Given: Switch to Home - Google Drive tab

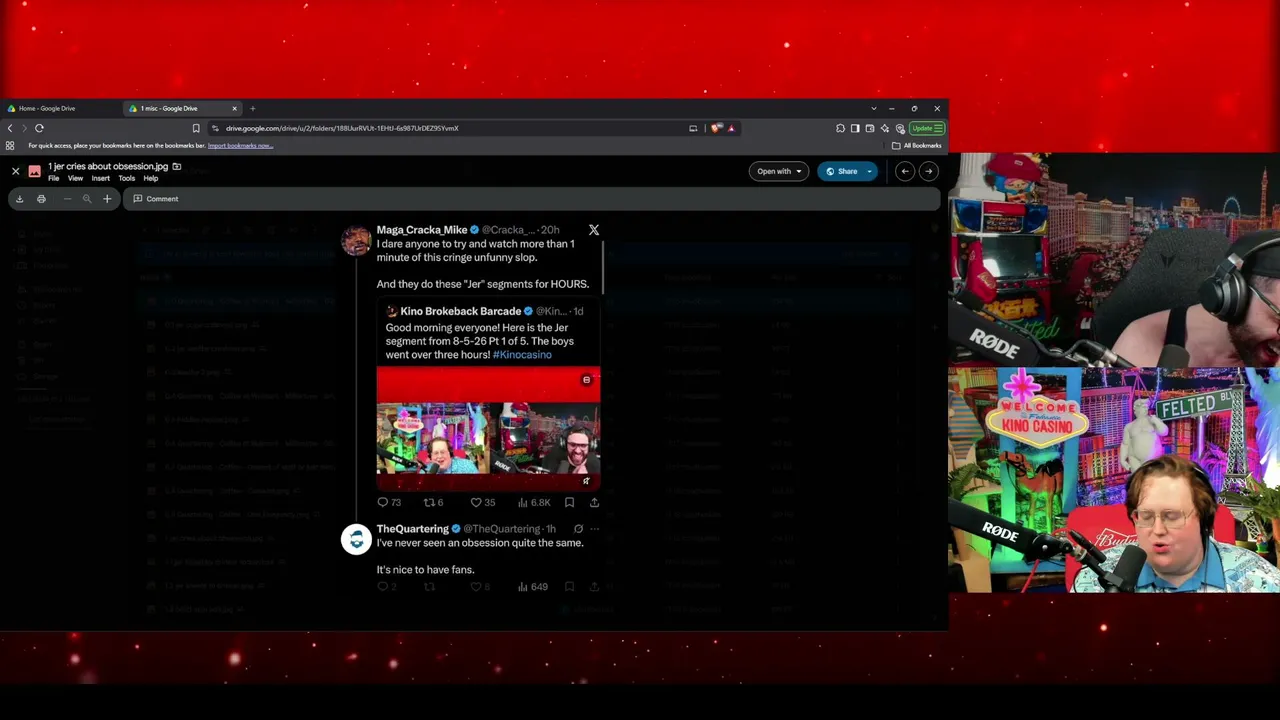Looking at the screenshot, I should coord(47,108).
